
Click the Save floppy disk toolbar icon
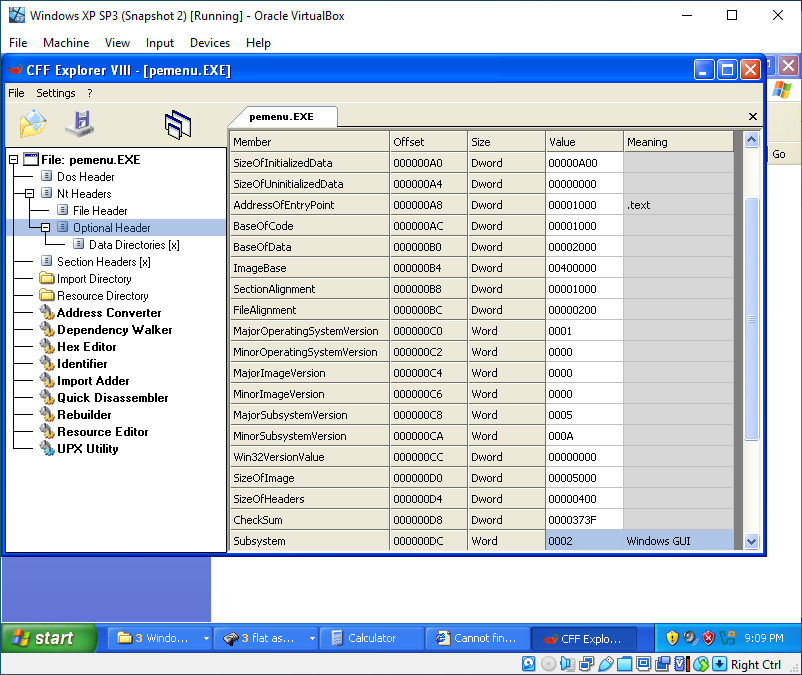click(80, 124)
